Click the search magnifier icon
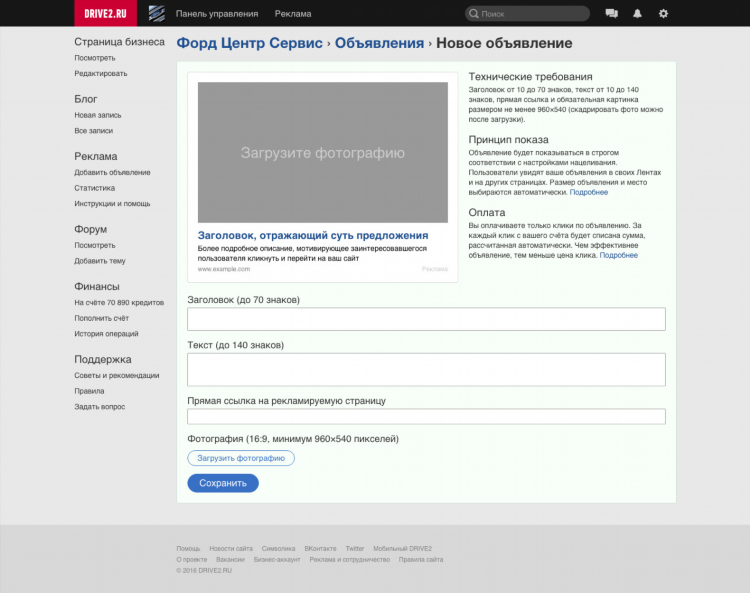 point(474,13)
